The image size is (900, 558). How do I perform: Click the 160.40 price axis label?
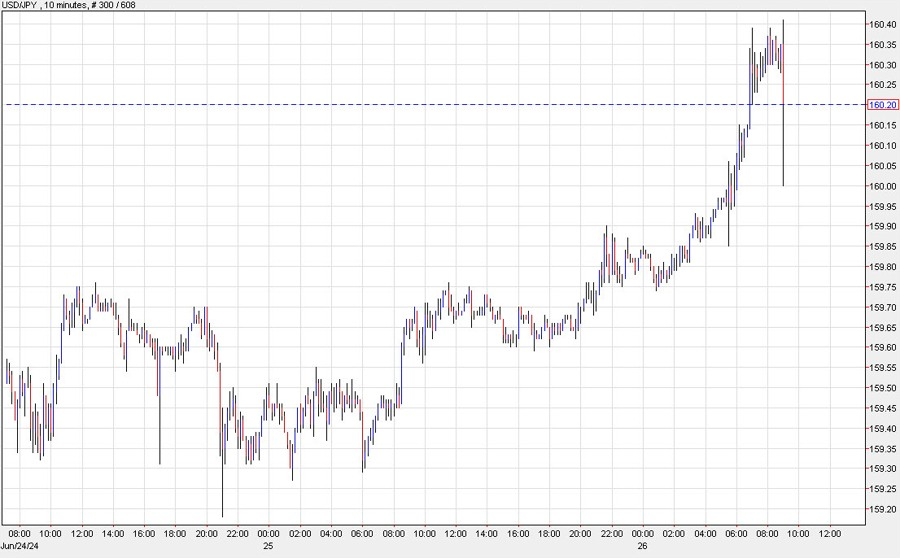pos(883,24)
